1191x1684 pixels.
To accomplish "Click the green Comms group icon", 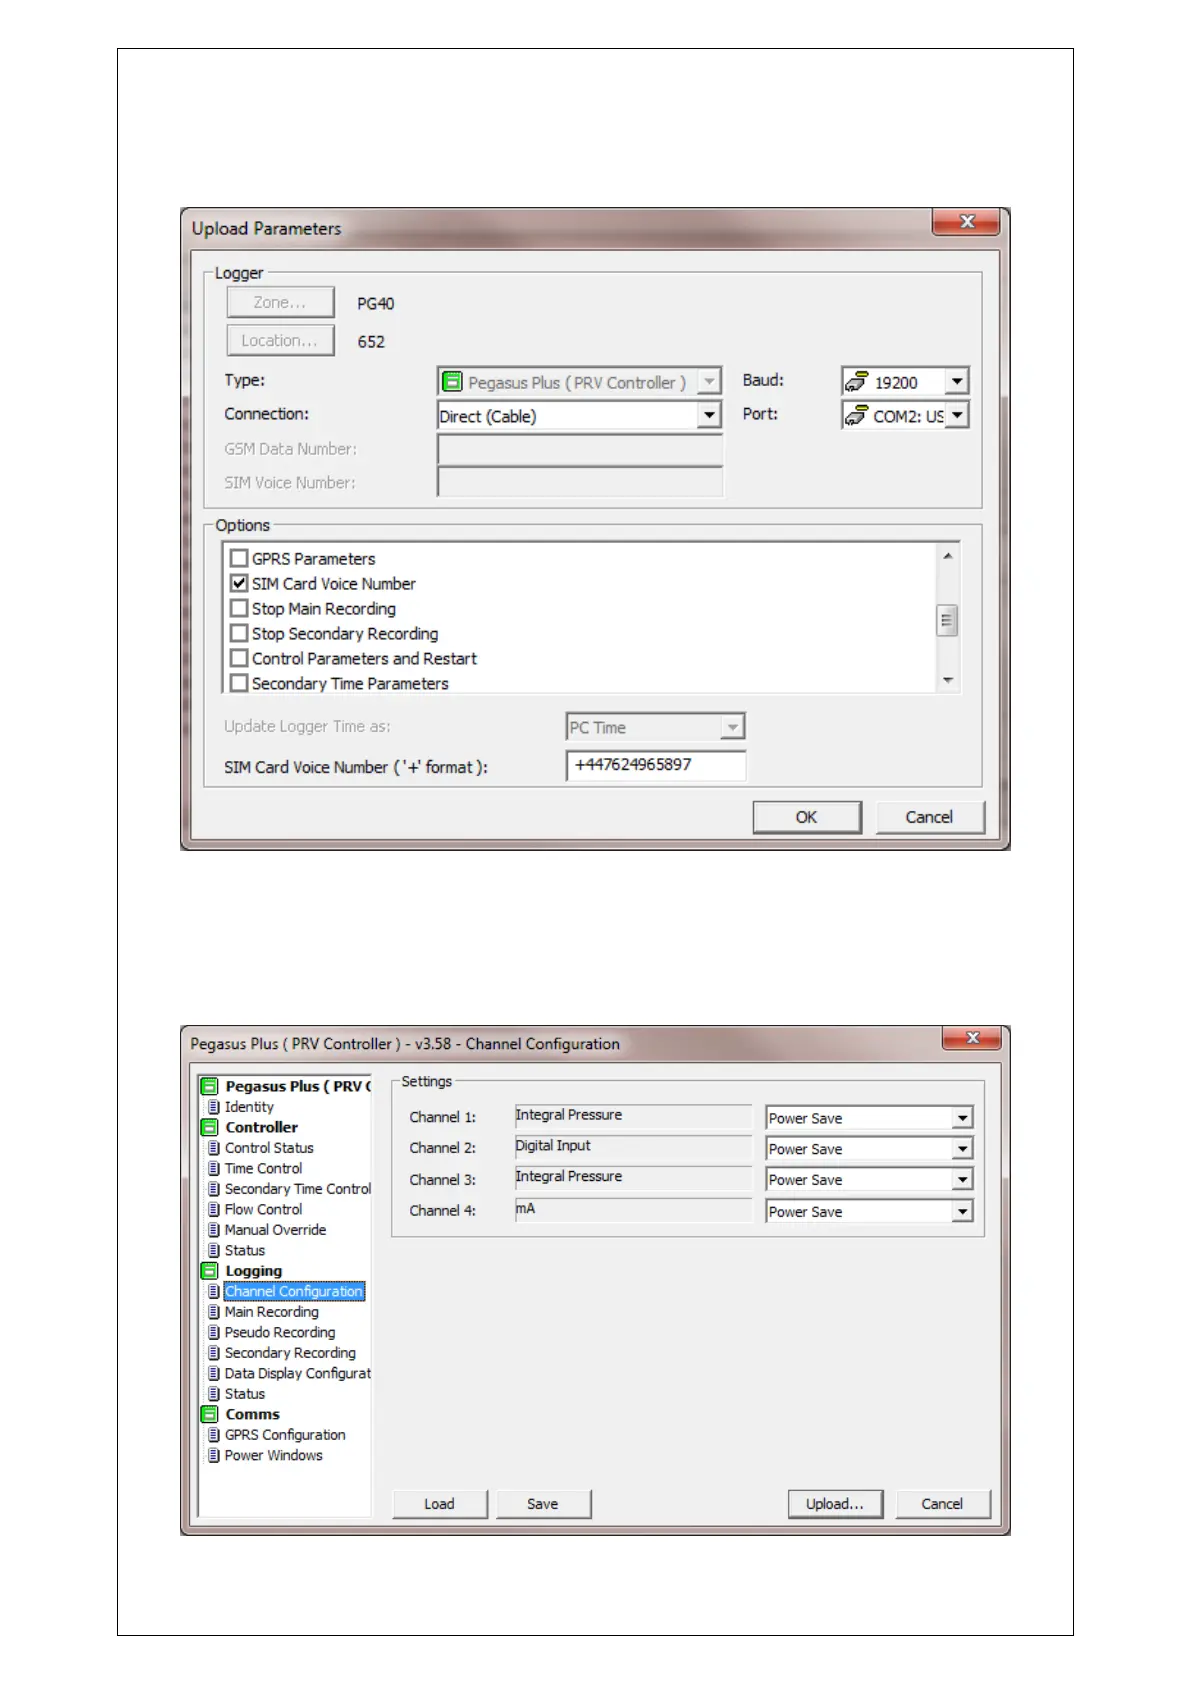I will [209, 1414].
